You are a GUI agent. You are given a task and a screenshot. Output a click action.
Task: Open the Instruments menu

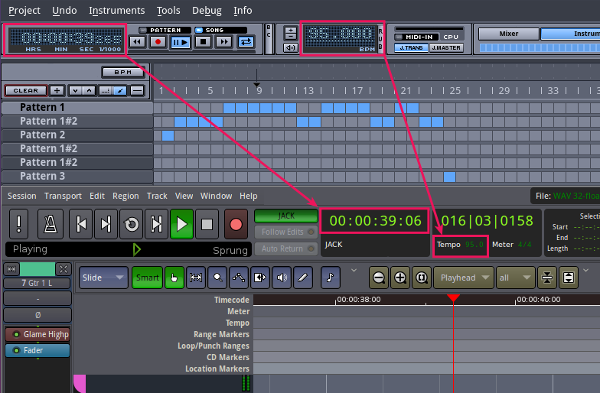coord(117,10)
